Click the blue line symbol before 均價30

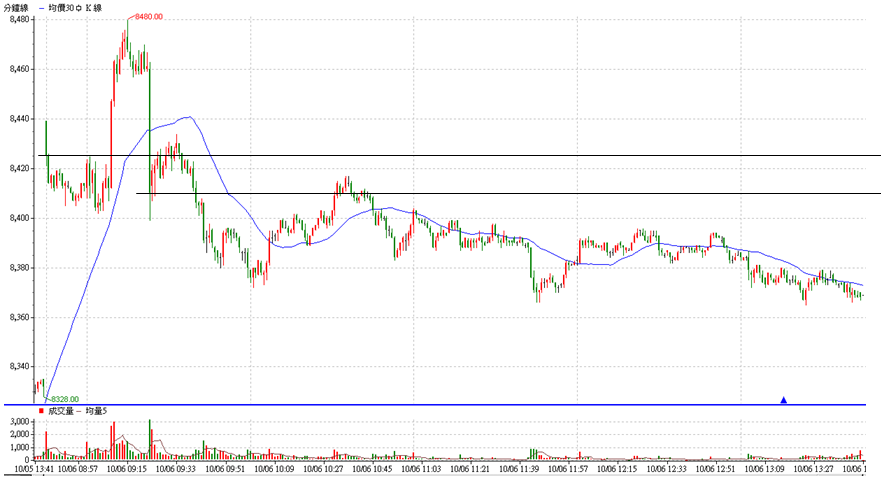[42, 8]
